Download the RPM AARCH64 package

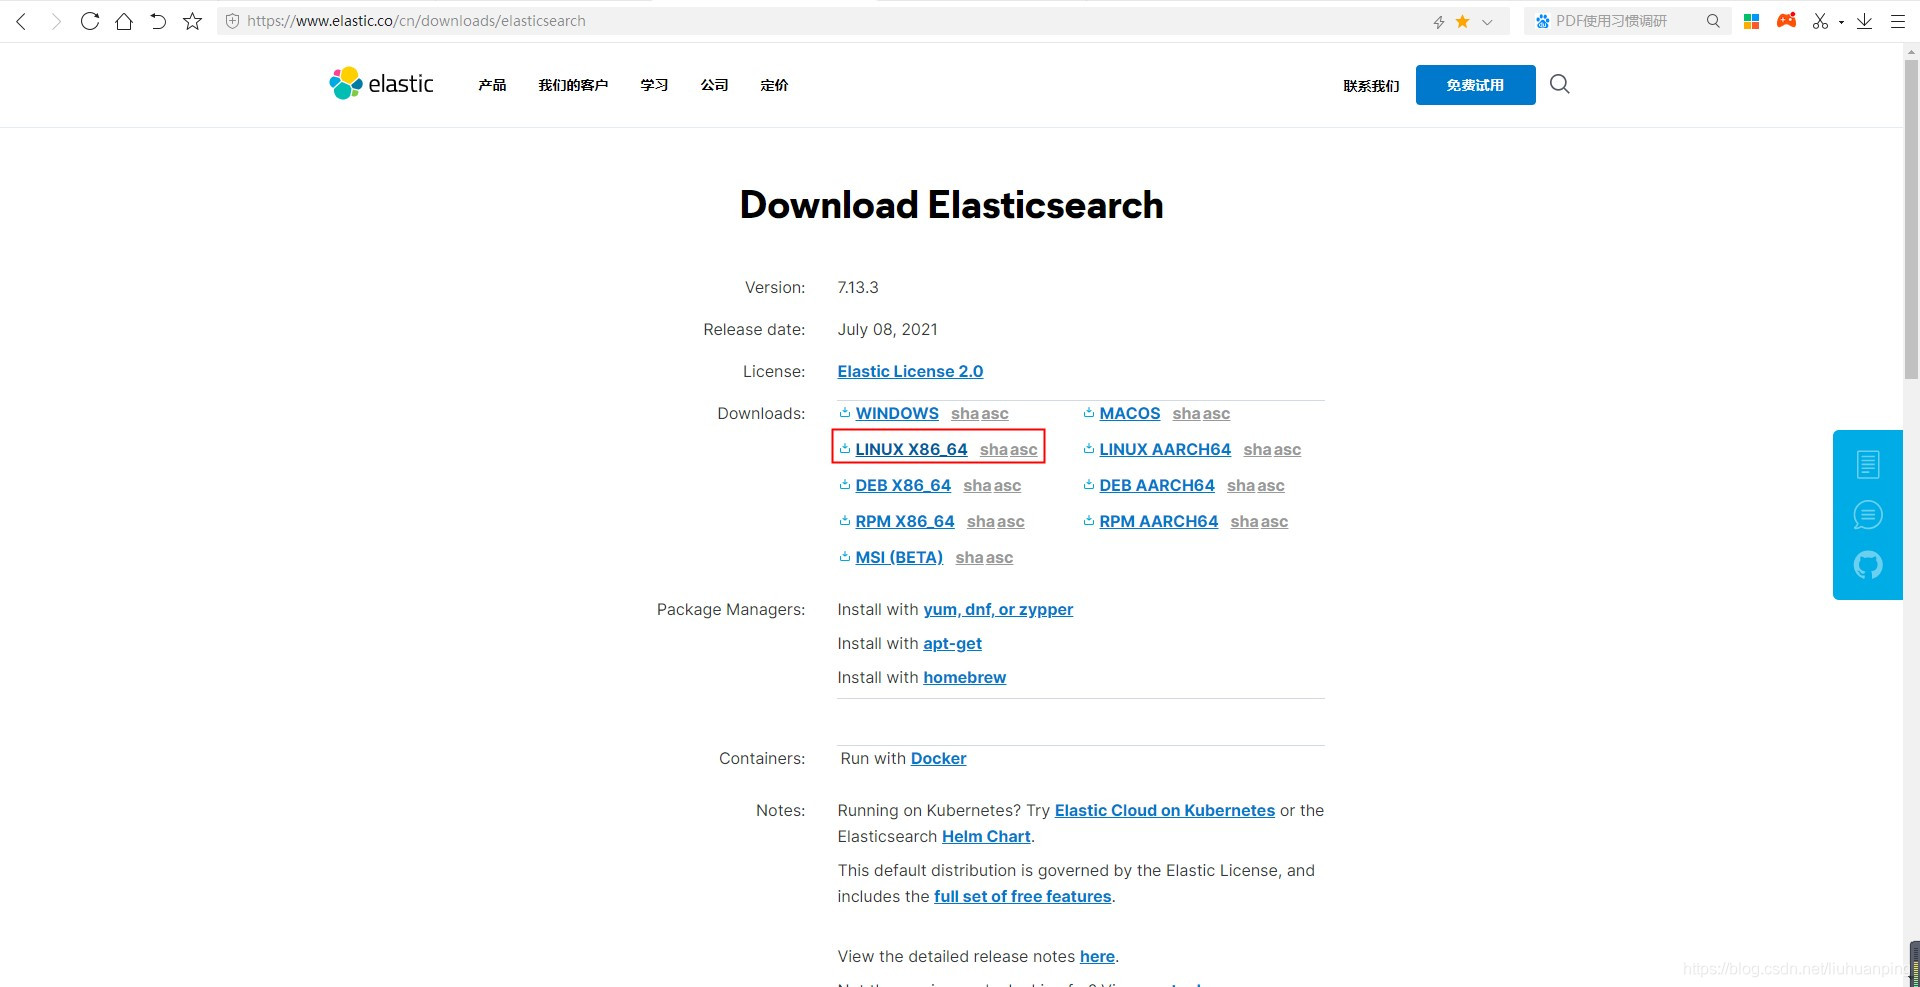pos(1159,521)
